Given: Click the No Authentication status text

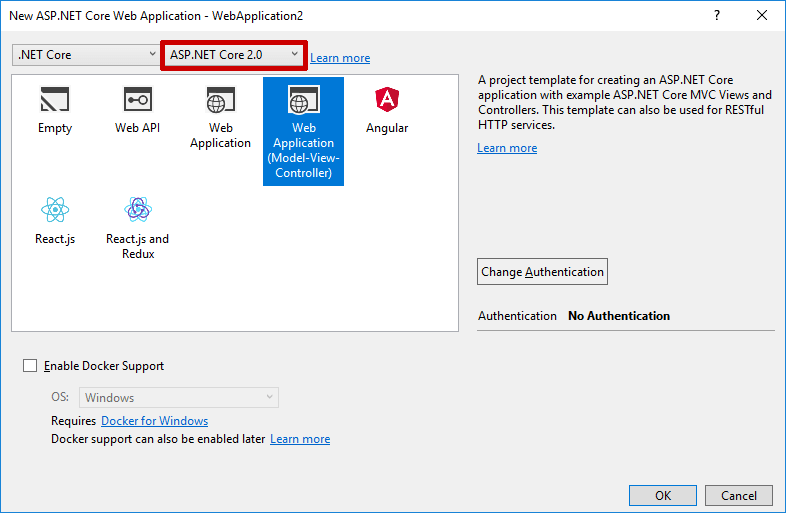Looking at the screenshot, I should coord(619,316).
